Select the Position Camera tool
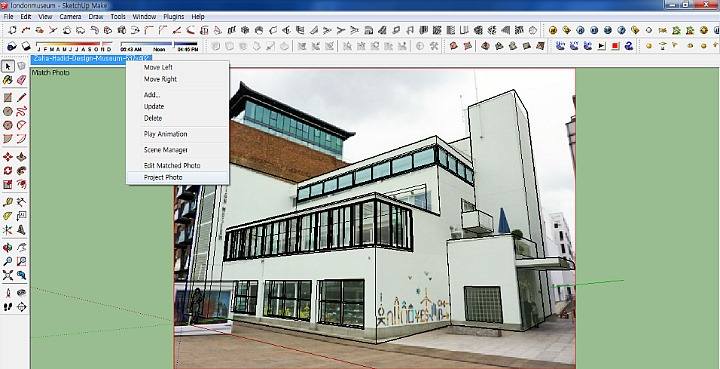This screenshot has height=369, width=720. point(8,293)
